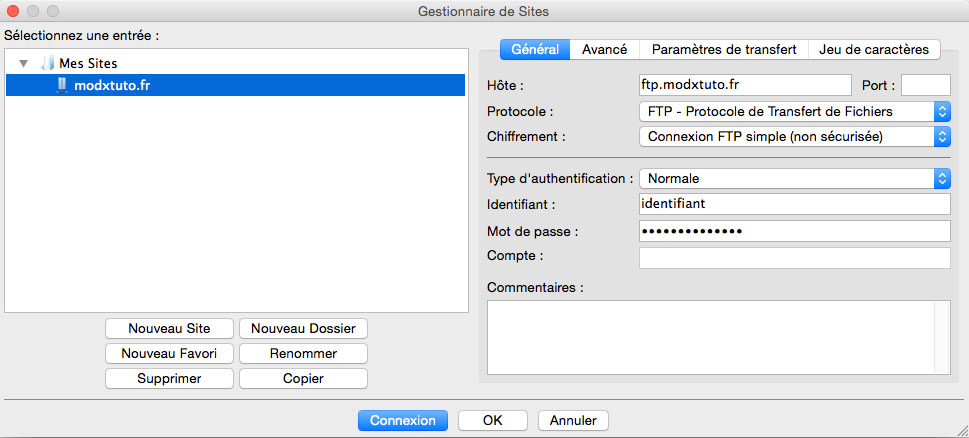Click the blue Connexion button
The image size is (969, 438).
403,421
